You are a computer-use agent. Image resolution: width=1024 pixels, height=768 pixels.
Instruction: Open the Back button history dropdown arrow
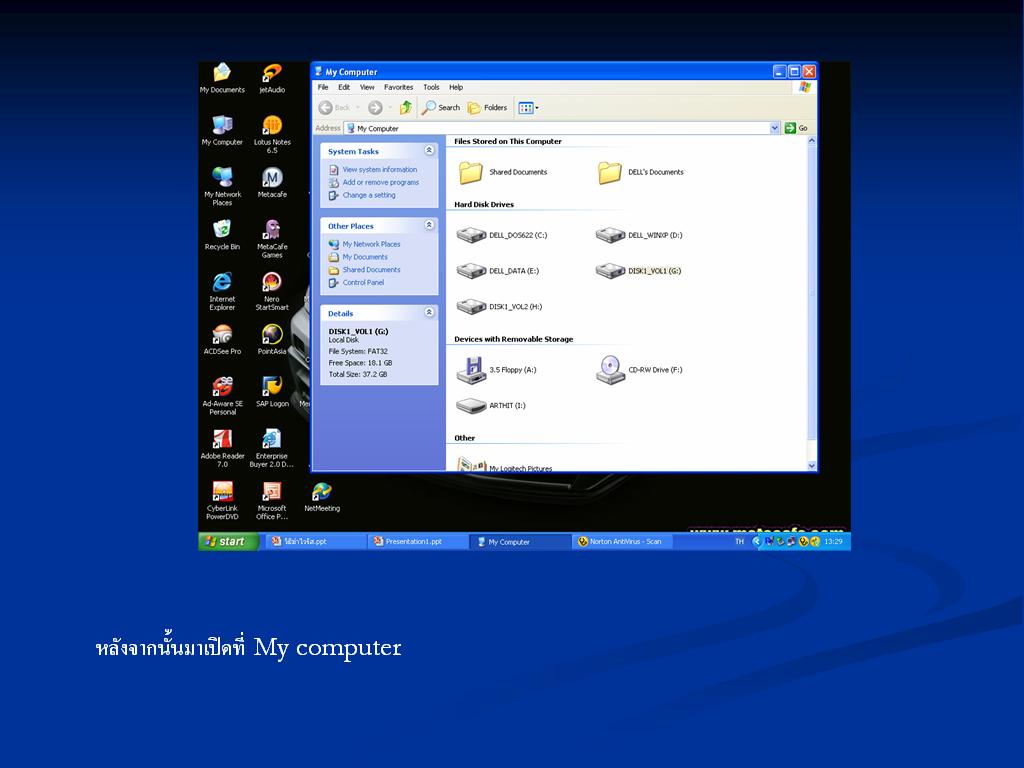[x=358, y=108]
